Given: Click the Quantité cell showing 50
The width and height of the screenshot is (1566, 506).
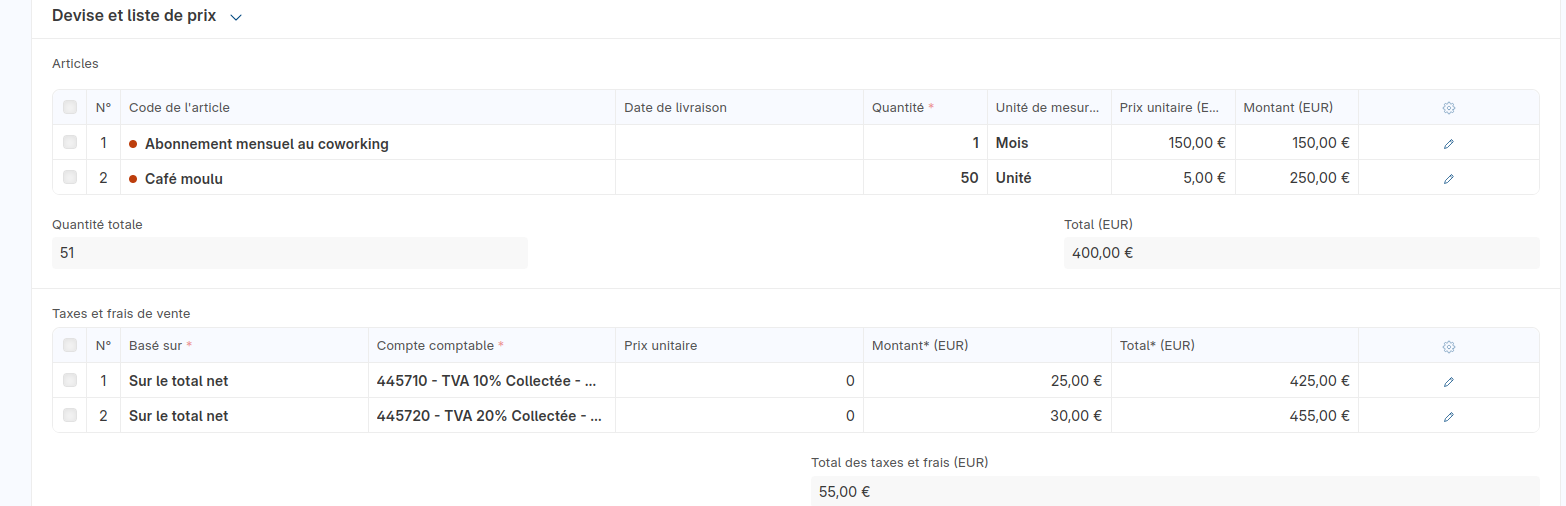Looking at the screenshot, I should (x=925, y=178).
